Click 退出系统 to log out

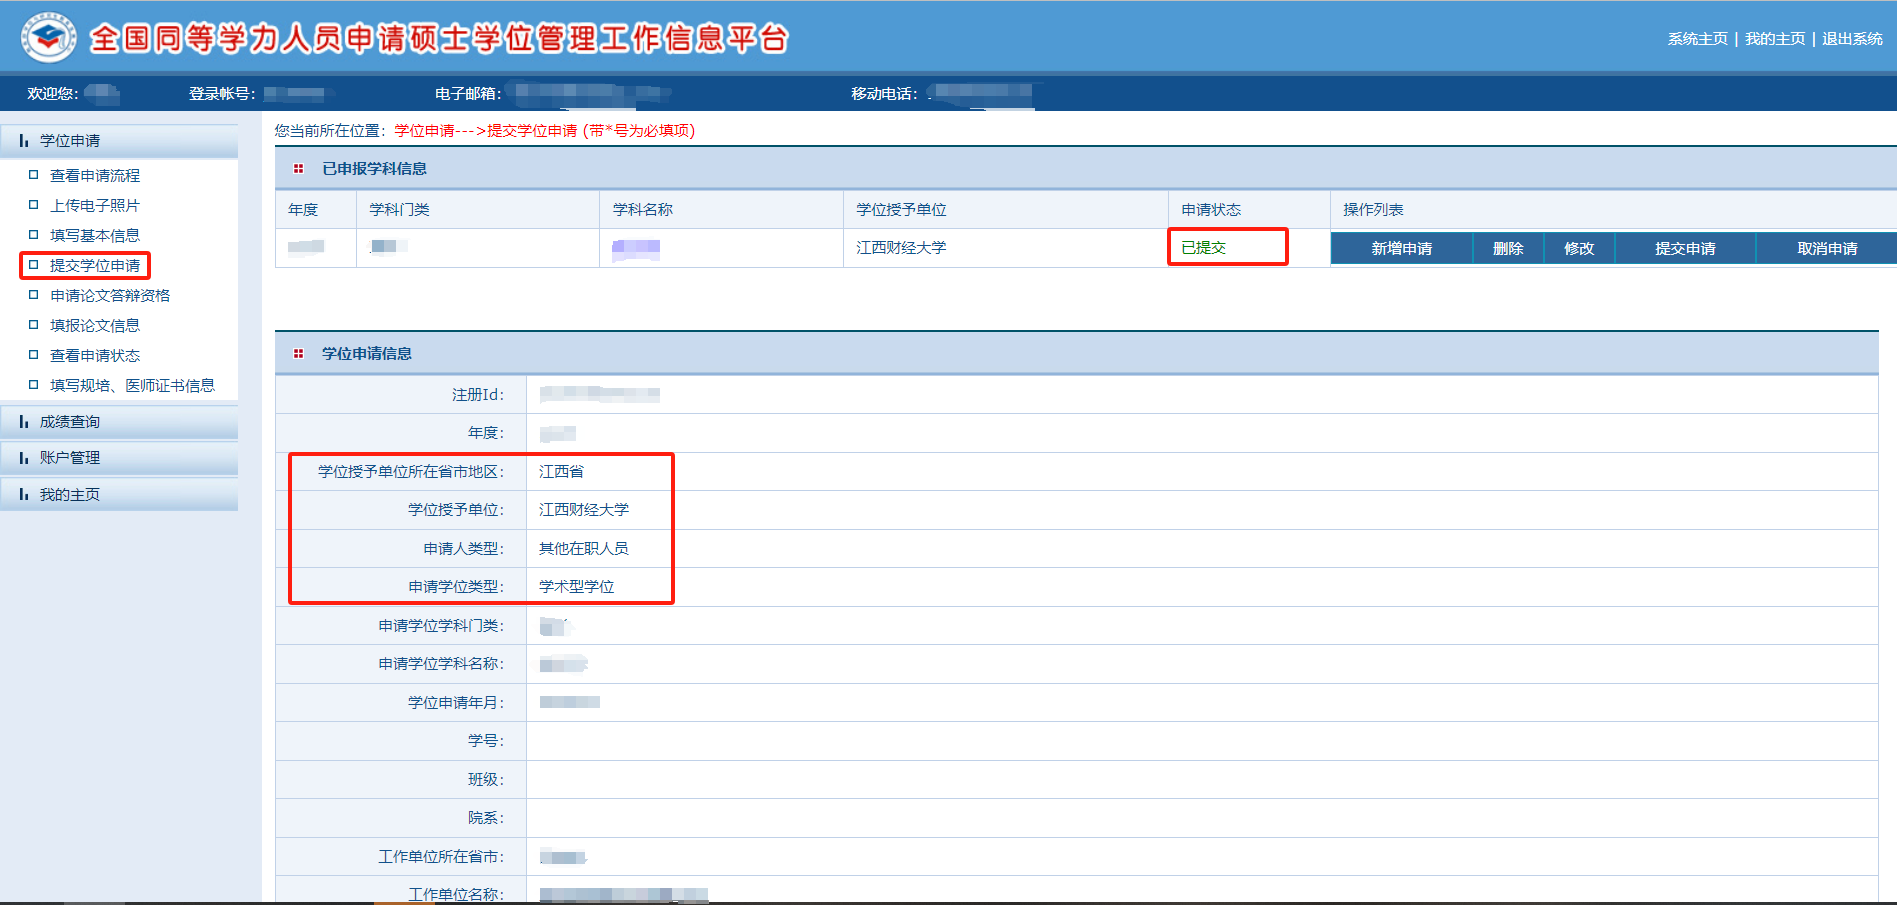tap(1852, 39)
